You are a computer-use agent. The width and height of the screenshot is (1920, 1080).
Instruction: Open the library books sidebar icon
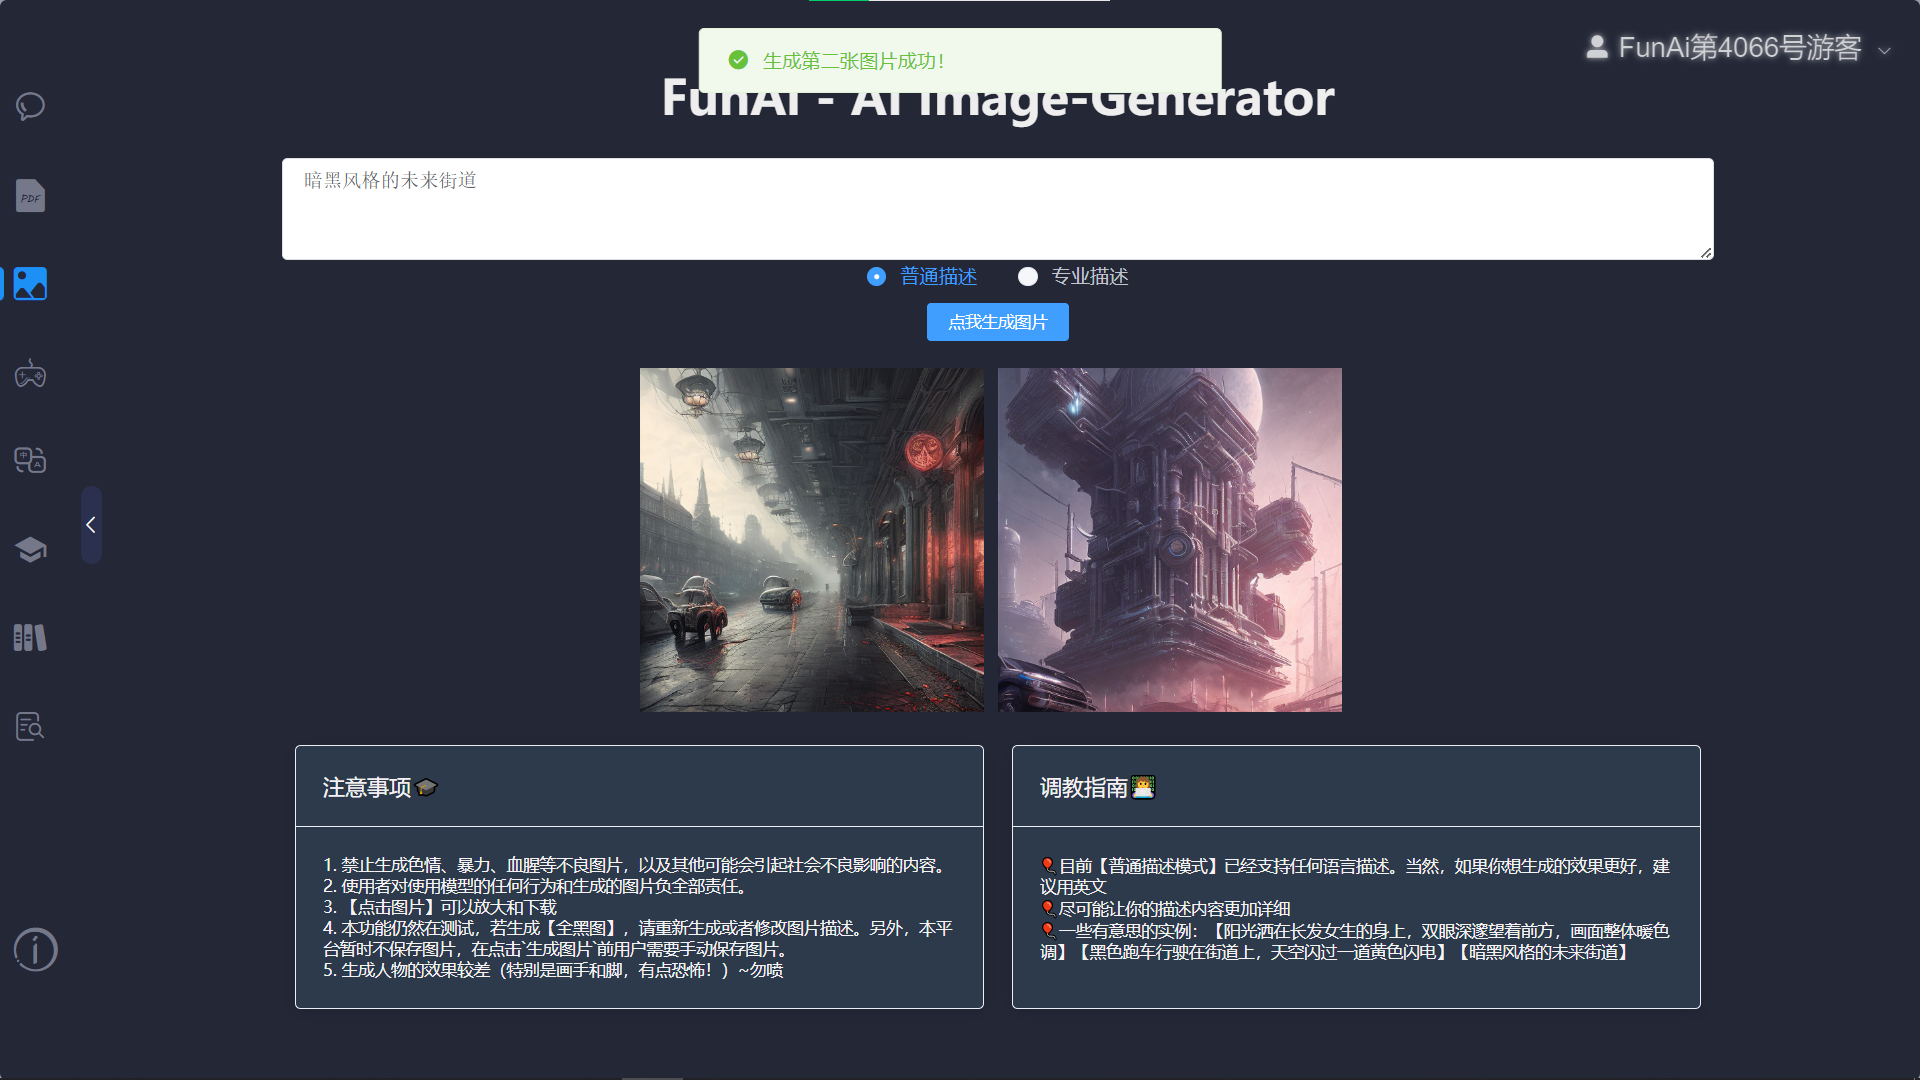[30, 637]
